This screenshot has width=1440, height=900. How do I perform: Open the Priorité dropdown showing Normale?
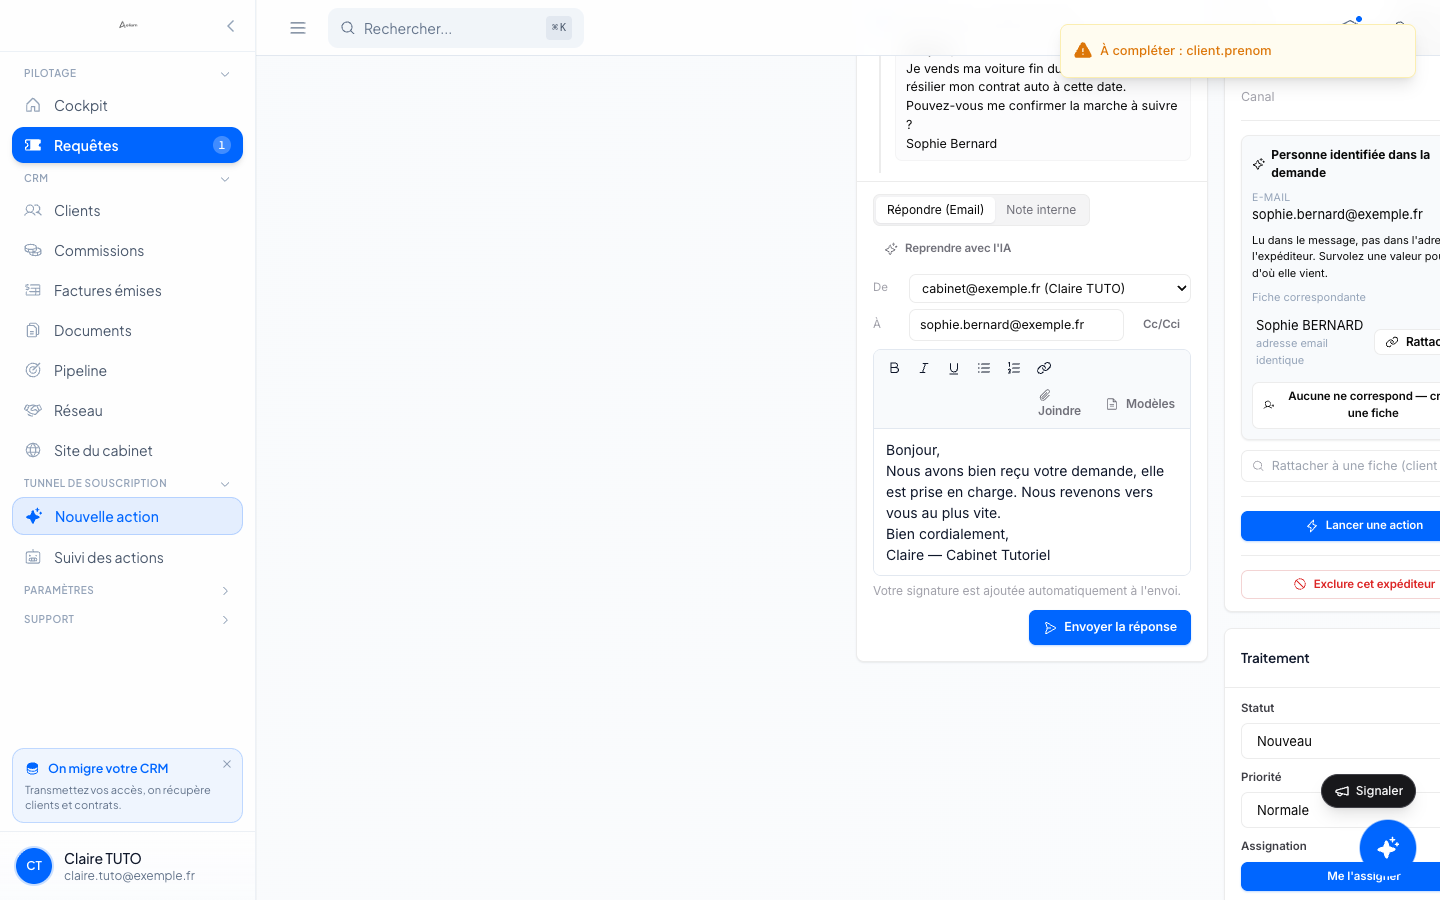(1340, 810)
